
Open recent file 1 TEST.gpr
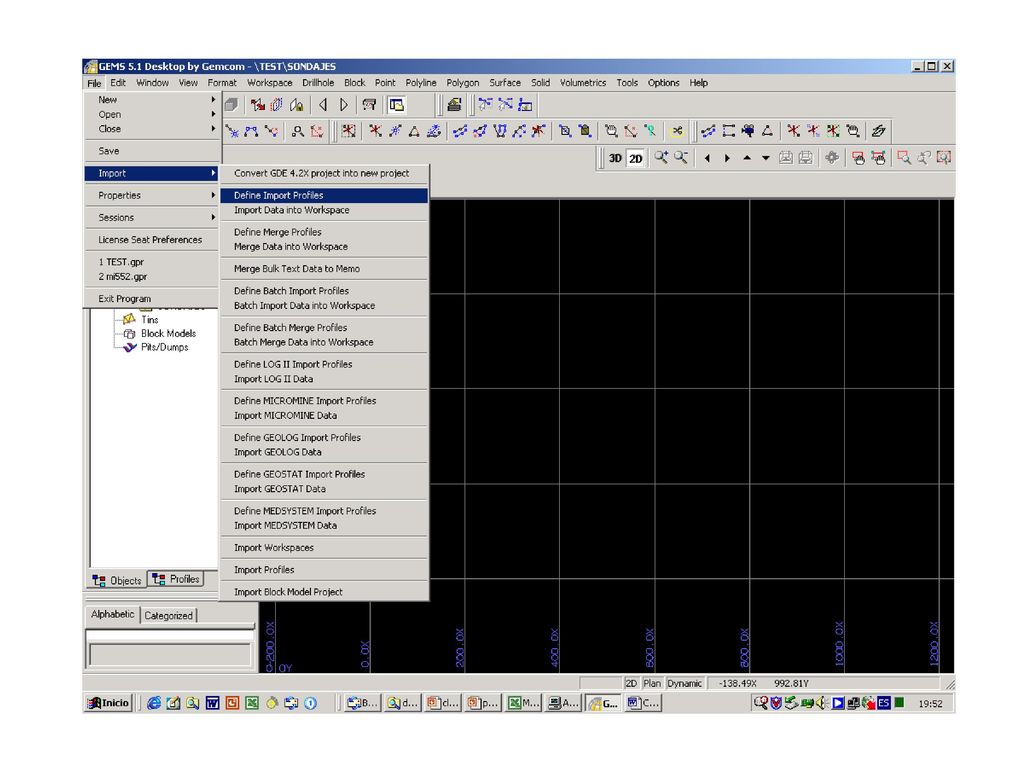pos(153,262)
